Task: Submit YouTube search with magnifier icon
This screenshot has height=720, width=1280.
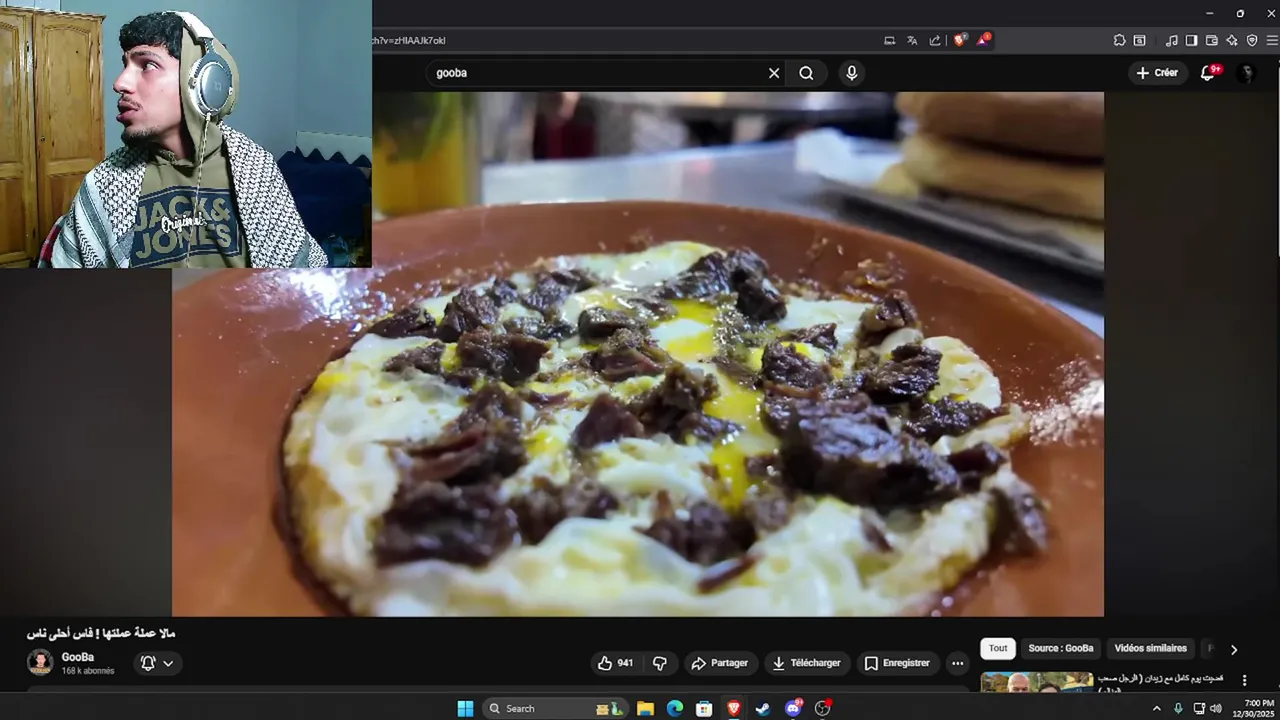Action: 806,73
